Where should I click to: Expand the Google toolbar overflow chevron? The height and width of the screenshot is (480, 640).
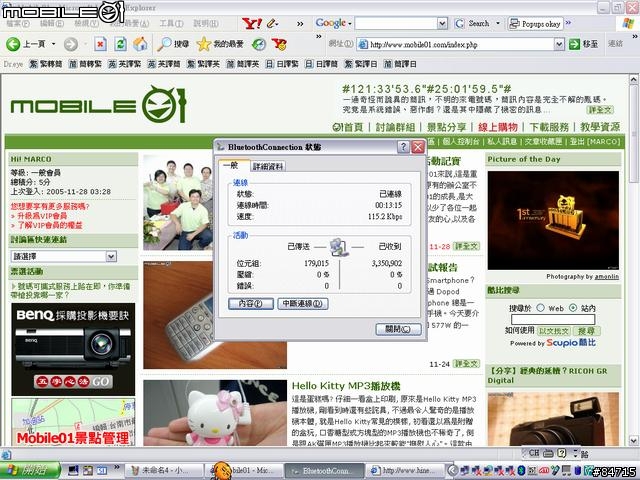coord(568,22)
